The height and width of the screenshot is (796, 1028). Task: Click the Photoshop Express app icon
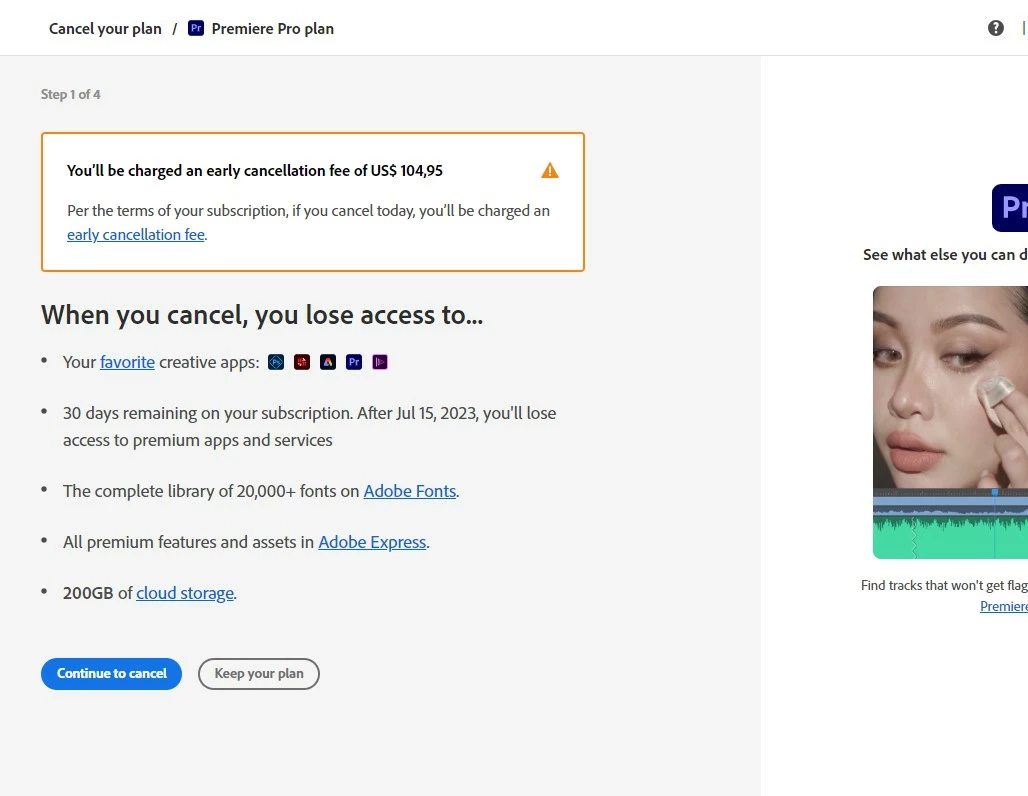tap(276, 362)
